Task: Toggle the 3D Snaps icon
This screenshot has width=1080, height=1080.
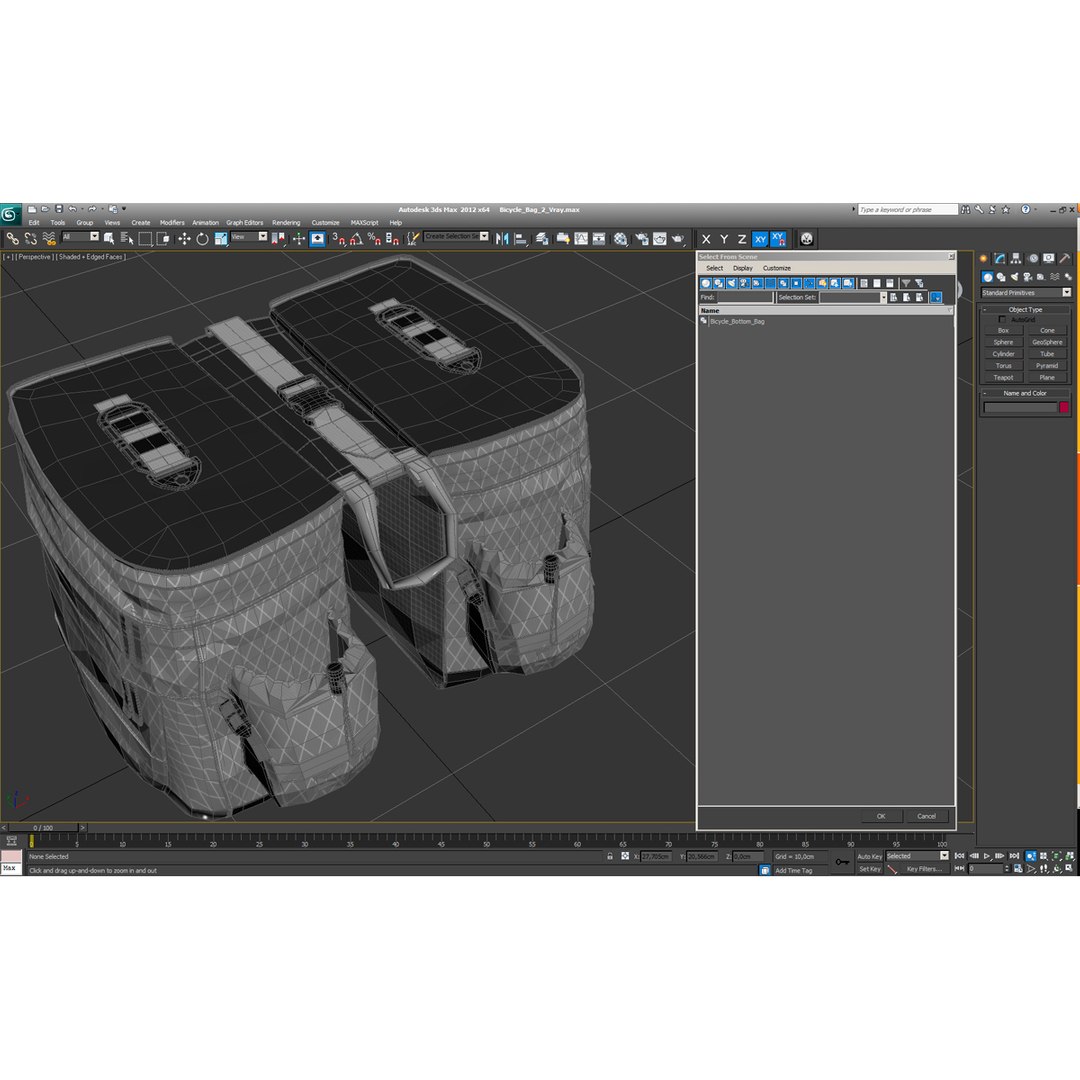Action: click(x=338, y=239)
